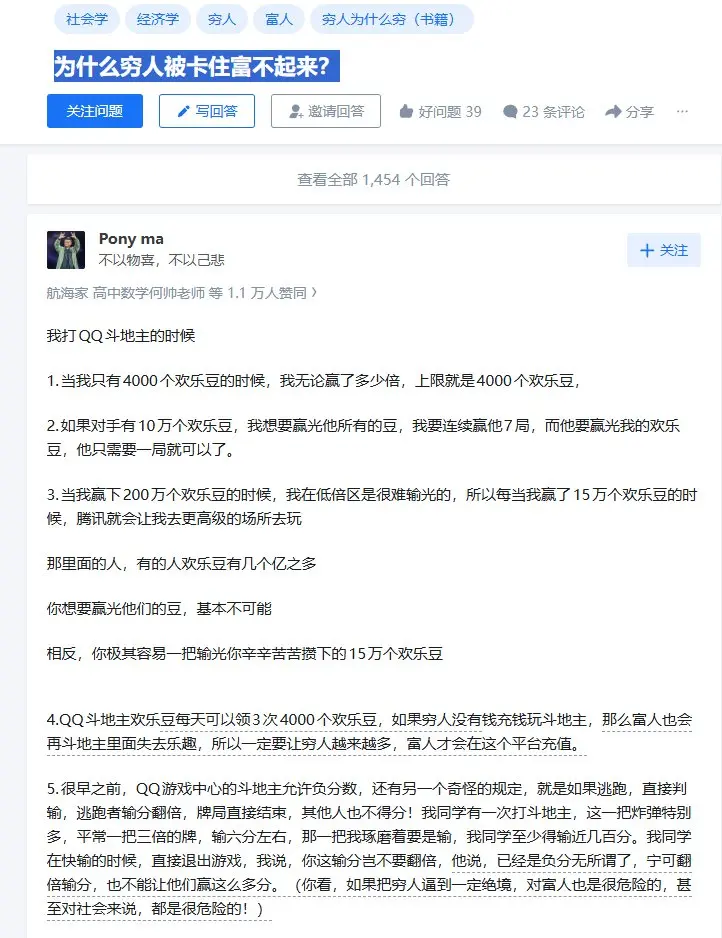Open Pony ma's profile via avatar
The height and width of the screenshot is (938, 722).
66,250
